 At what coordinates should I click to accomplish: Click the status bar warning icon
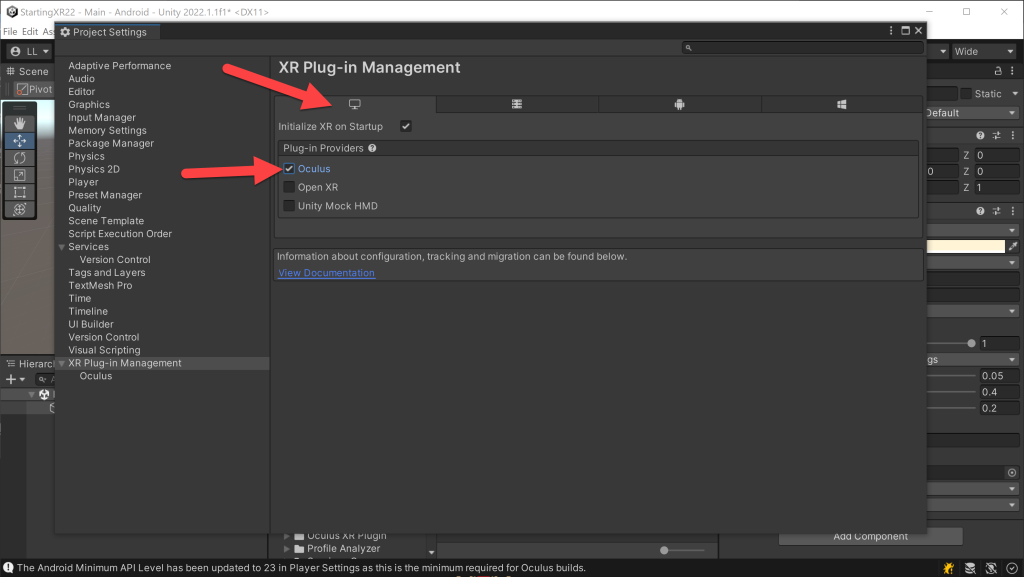(x=8, y=568)
